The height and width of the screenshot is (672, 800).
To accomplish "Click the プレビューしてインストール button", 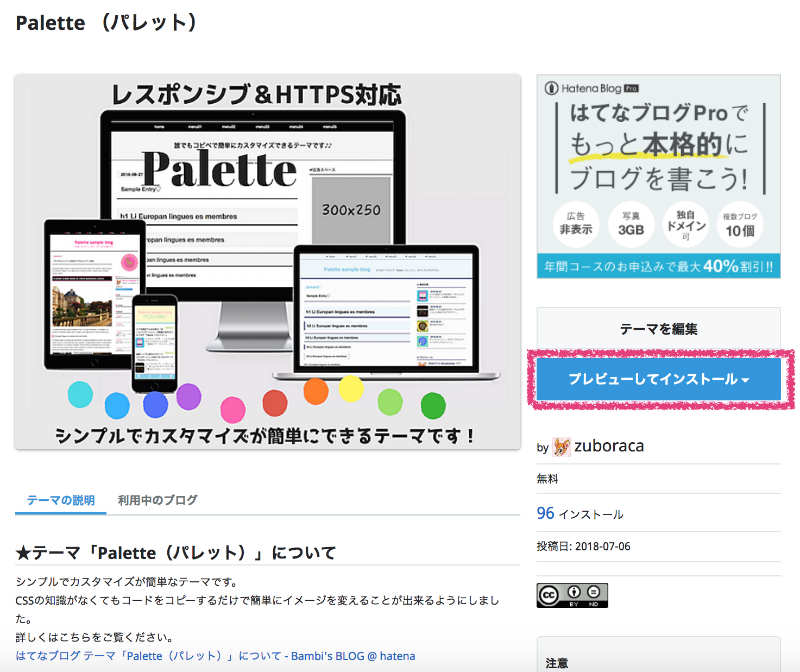I will click(658, 379).
